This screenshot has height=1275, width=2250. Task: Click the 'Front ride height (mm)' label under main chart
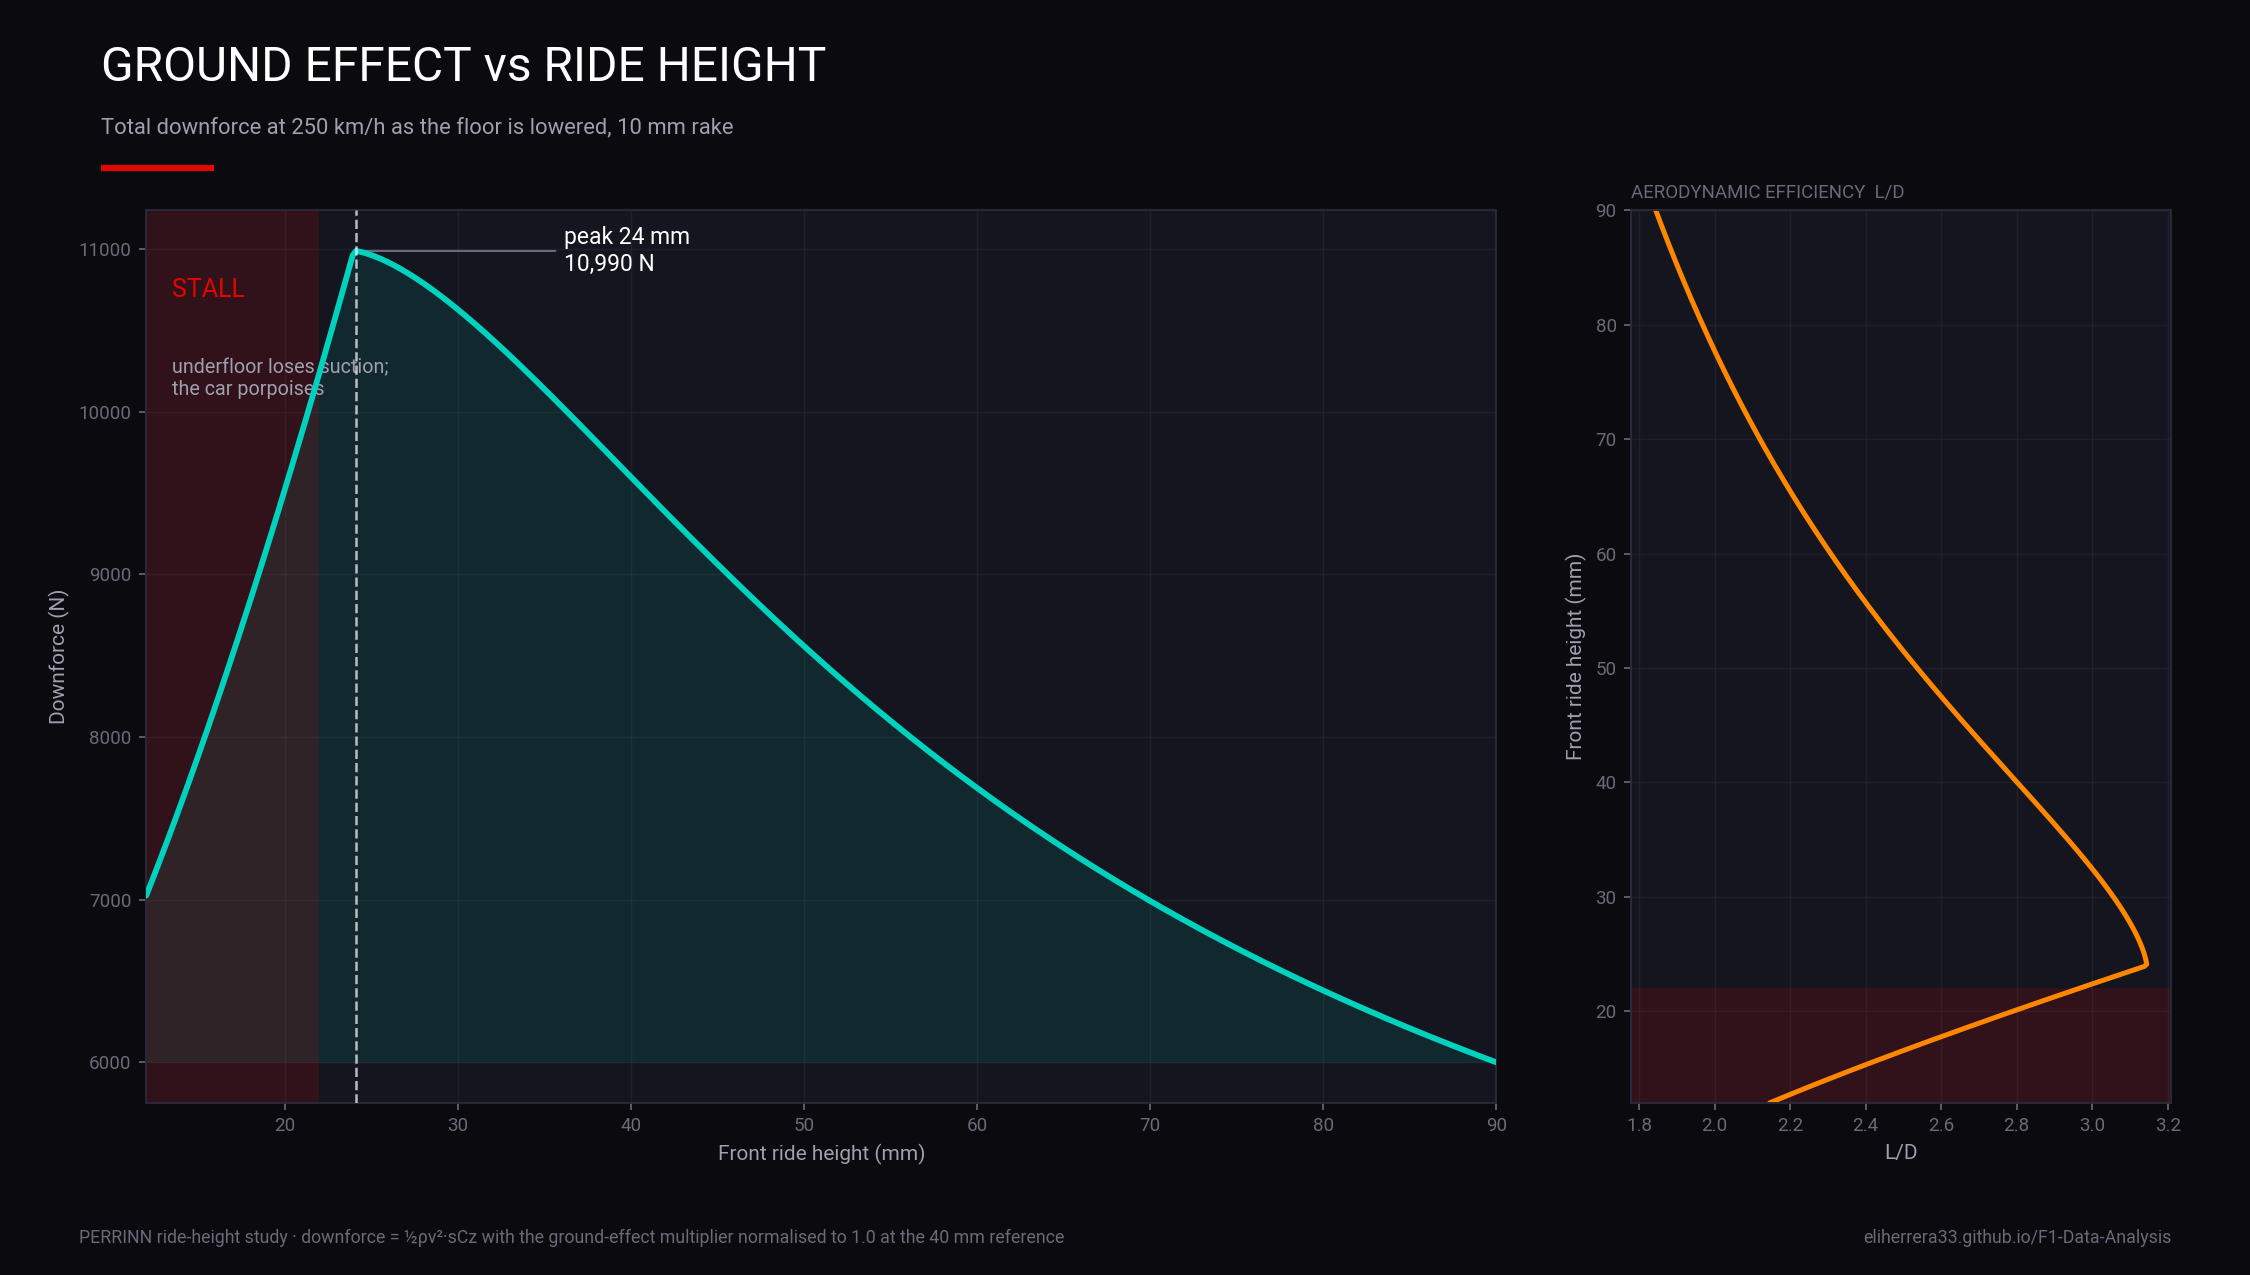click(x=821, y=1153)
